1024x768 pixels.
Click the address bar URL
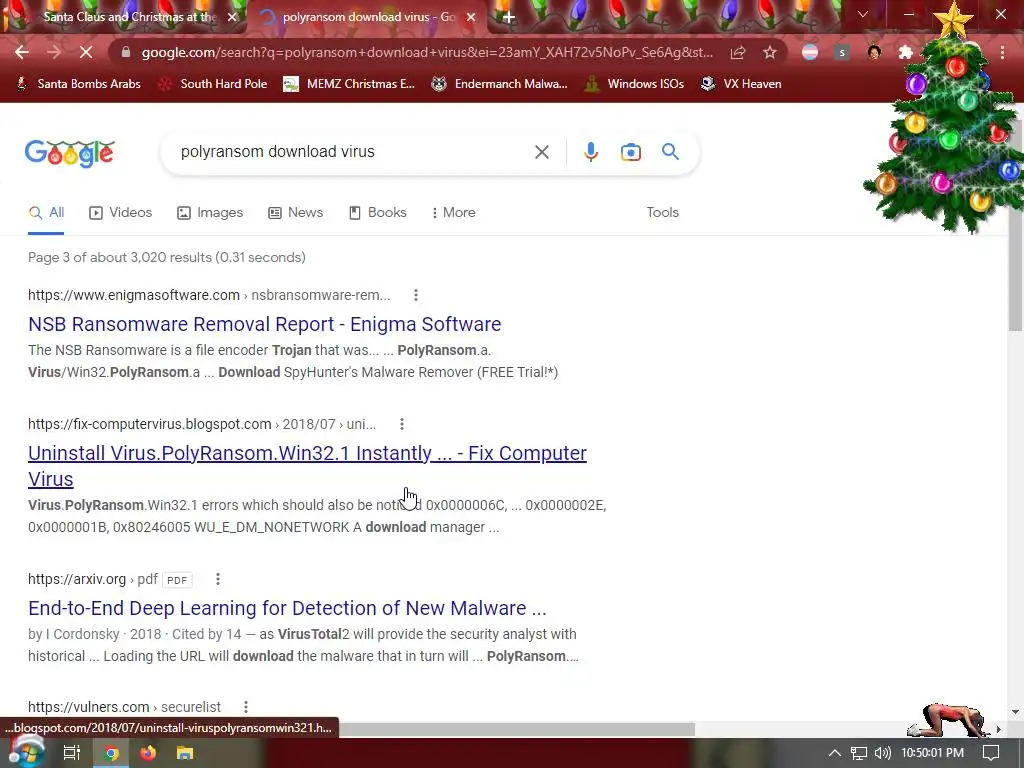click(x=426, y=52)
